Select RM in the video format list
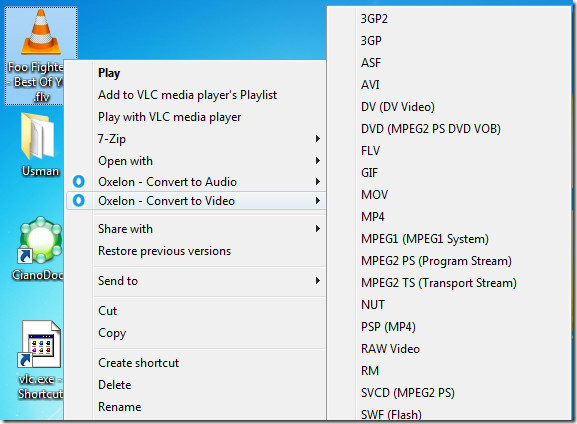This screenshot has height=424, width=577. 370,371
